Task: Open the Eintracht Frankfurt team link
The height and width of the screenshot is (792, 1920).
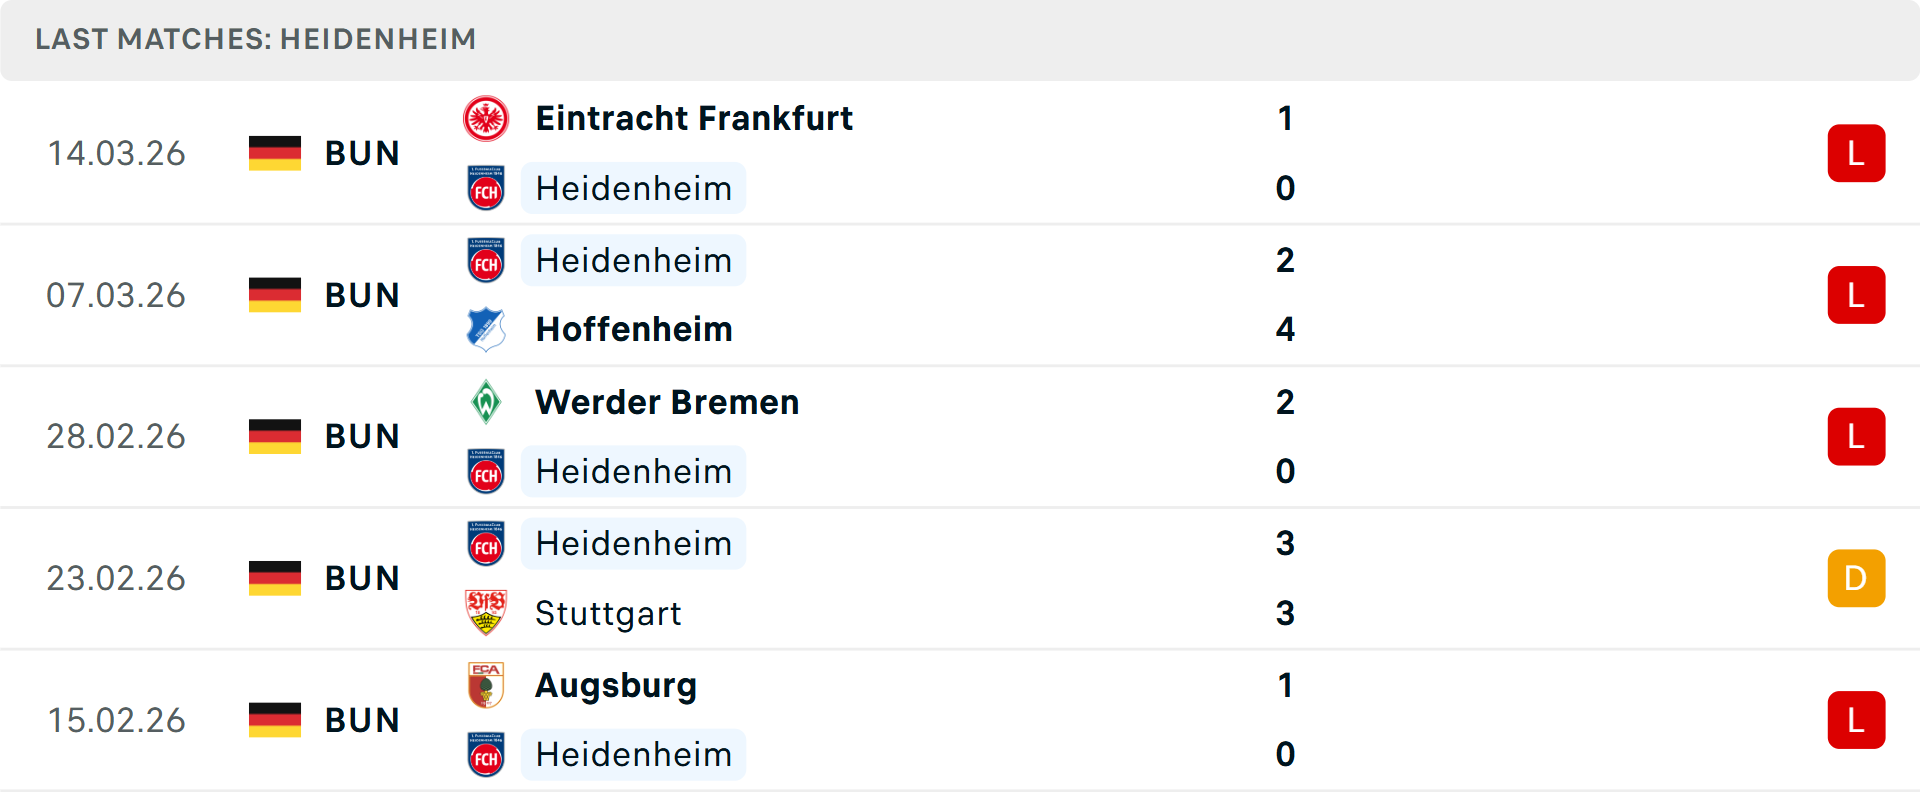Action: (x=694, y=119)
